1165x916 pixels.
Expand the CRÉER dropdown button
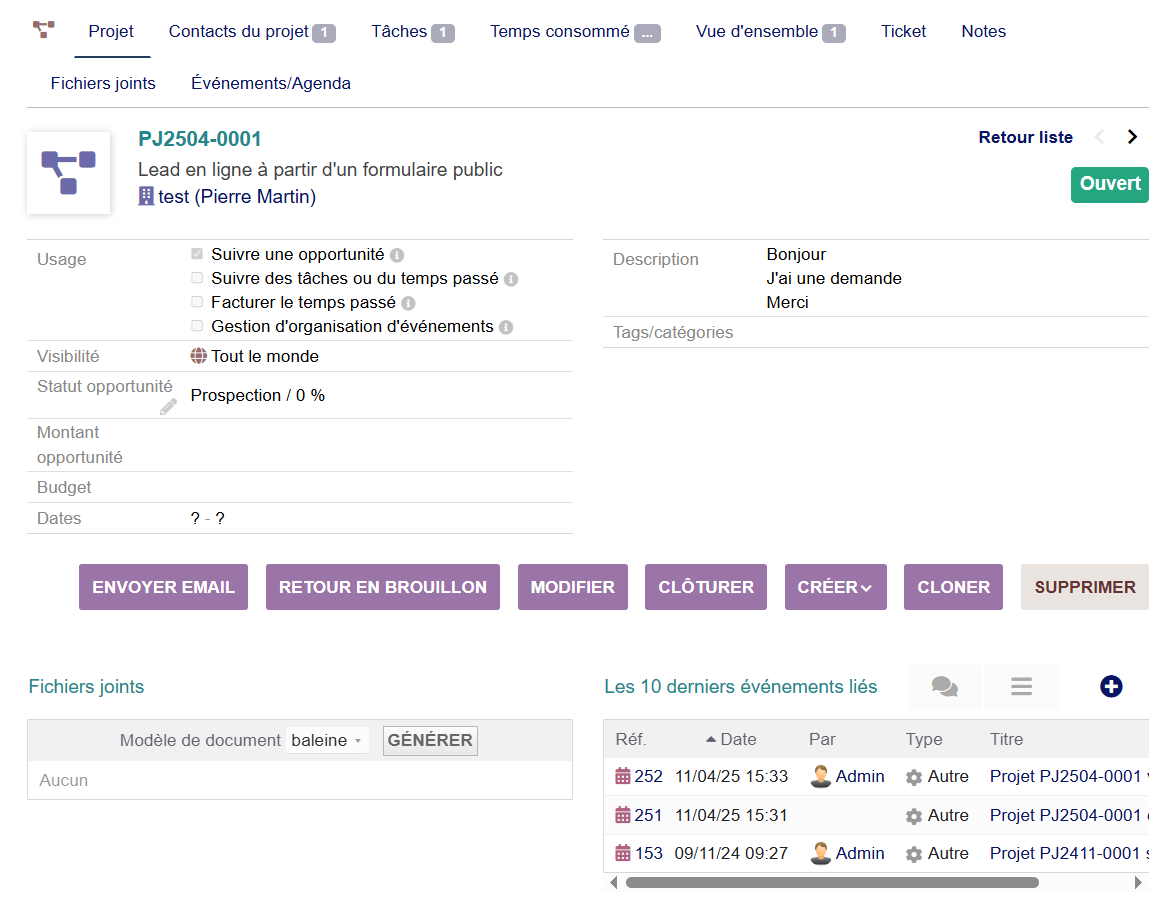835,587
